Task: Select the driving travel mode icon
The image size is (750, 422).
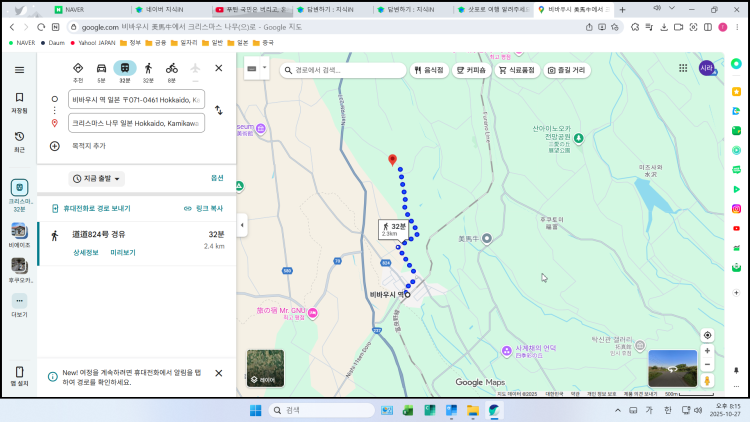Action: (x=101, y=68)
